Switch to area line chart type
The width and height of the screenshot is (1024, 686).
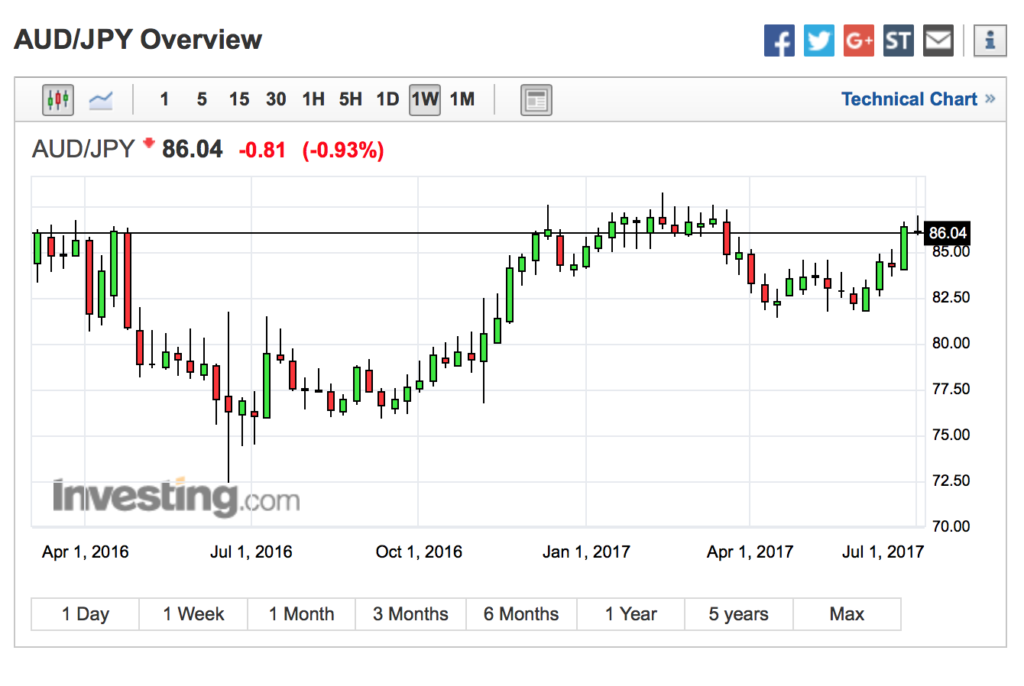click(101, 100)
